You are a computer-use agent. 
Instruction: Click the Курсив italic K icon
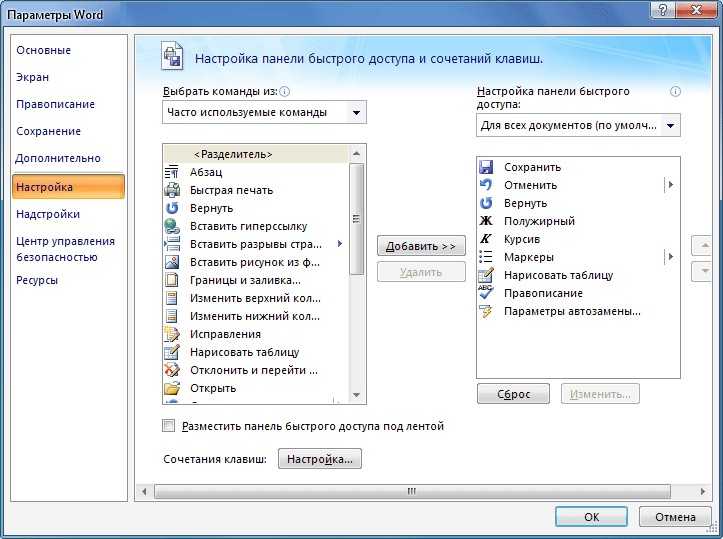(486, 239)
